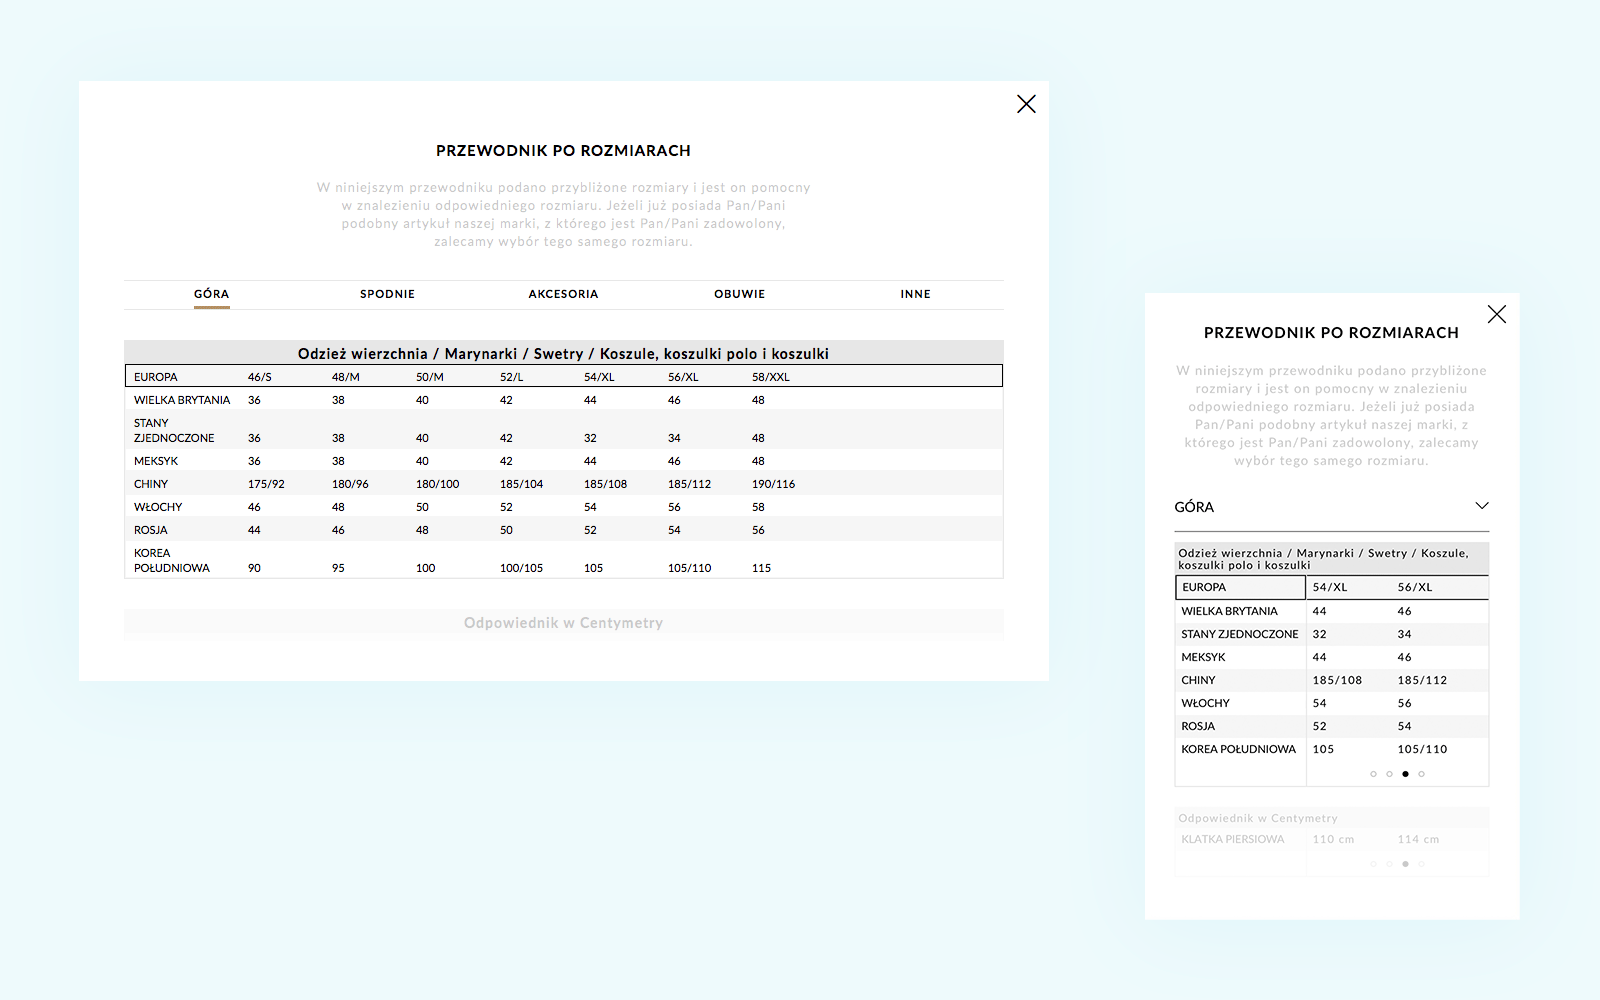1600x1000 pixels.
Task: Switch to the GÓRA tab
Action: coord(212,294)
